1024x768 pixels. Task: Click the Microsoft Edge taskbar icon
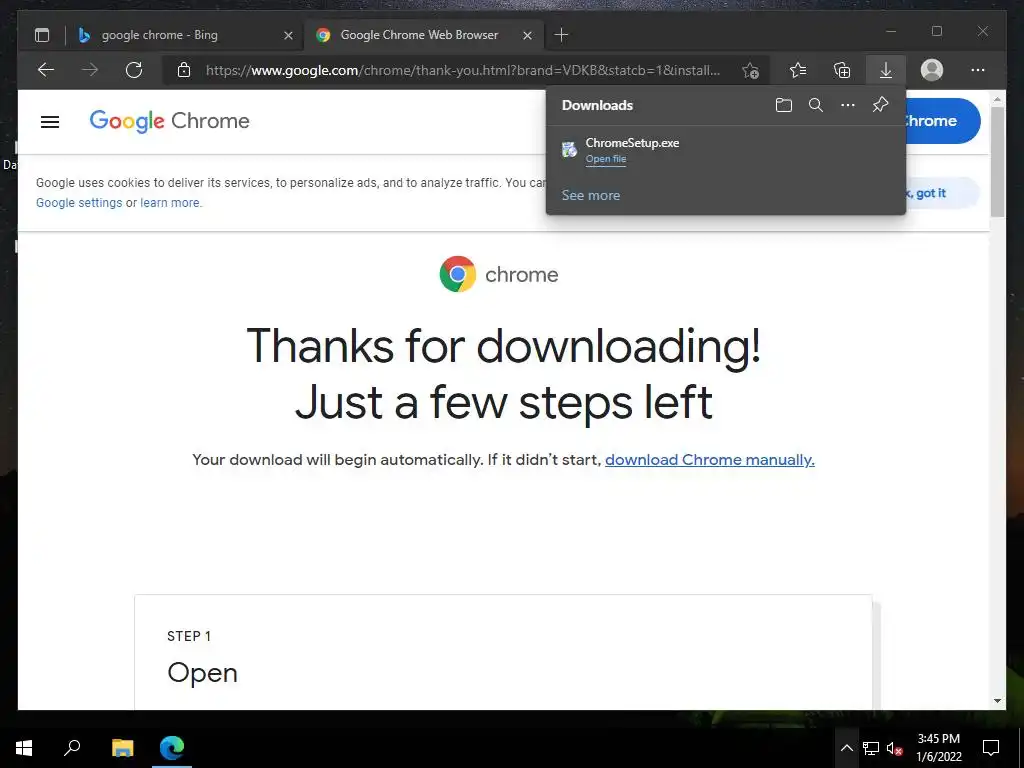tap(172, 748)
